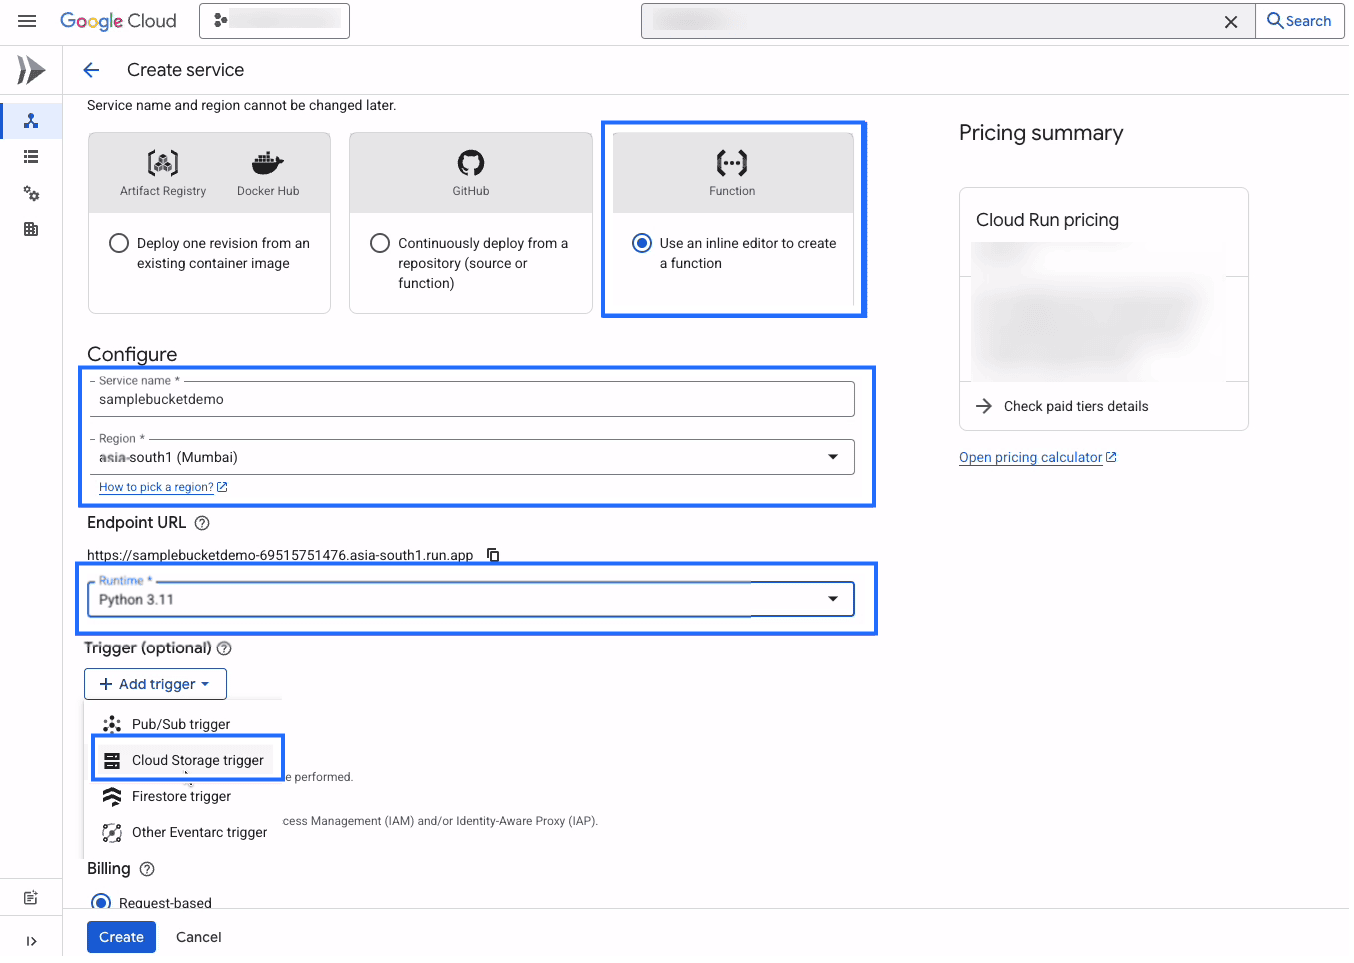
Task: Click the Function inline editor icon
Action: click(x=732, y=163)
